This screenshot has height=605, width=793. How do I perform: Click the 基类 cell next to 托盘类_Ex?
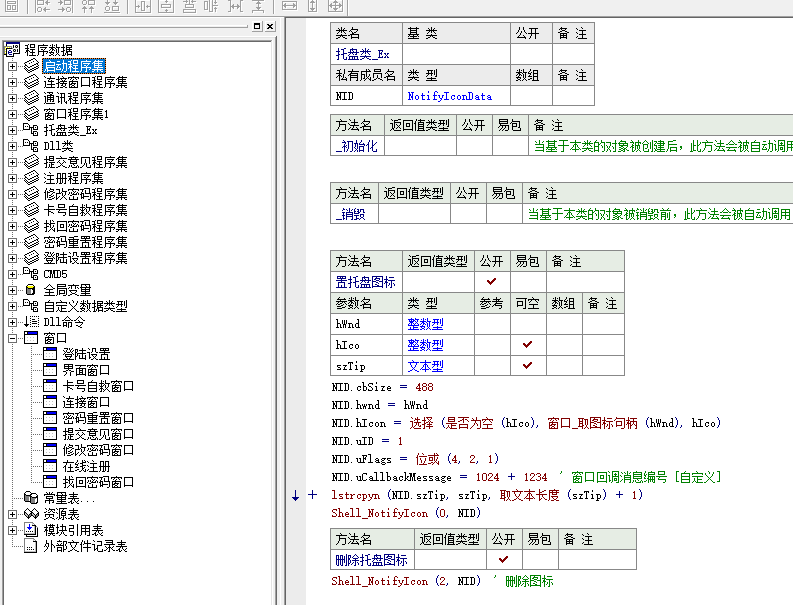tap(456, 54)
